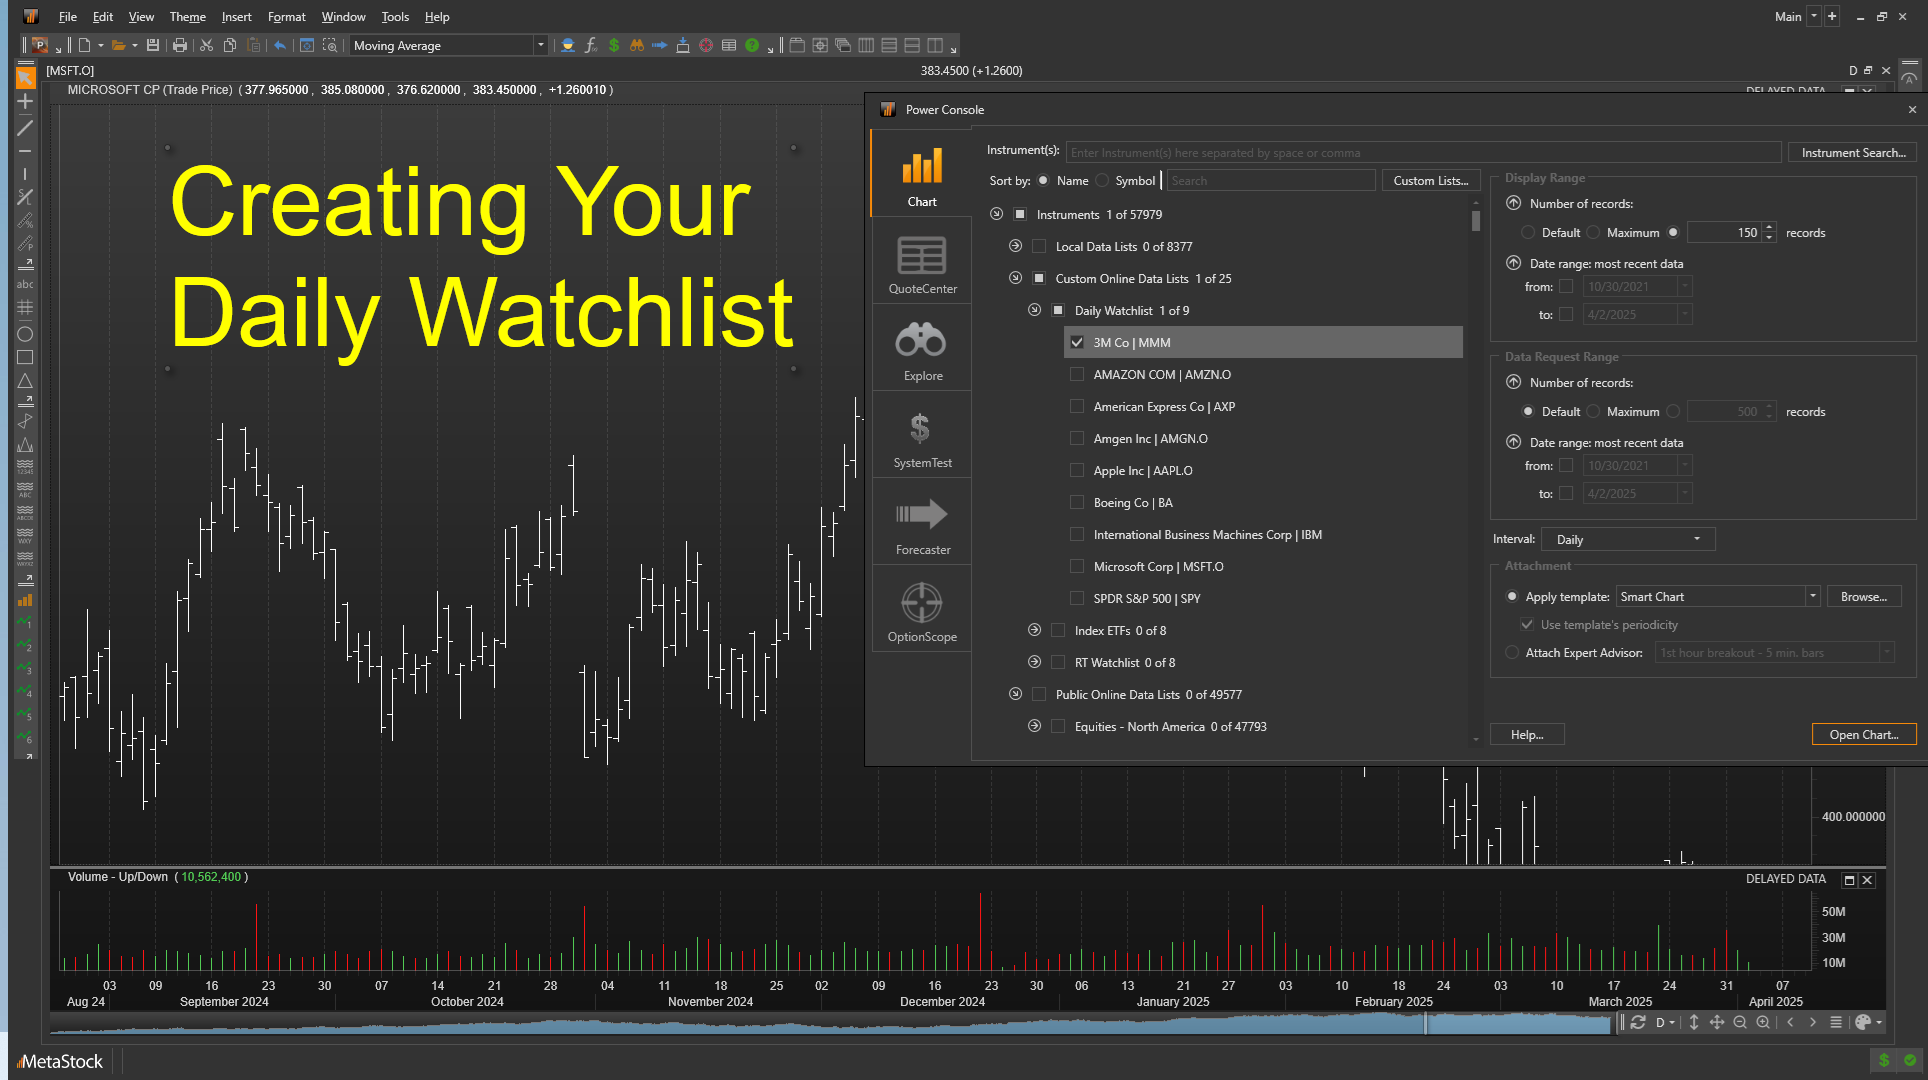The height and width of the screenshot is (1080, 1928).
Task: Click the Open Chart button
Action: (1863, 733)
